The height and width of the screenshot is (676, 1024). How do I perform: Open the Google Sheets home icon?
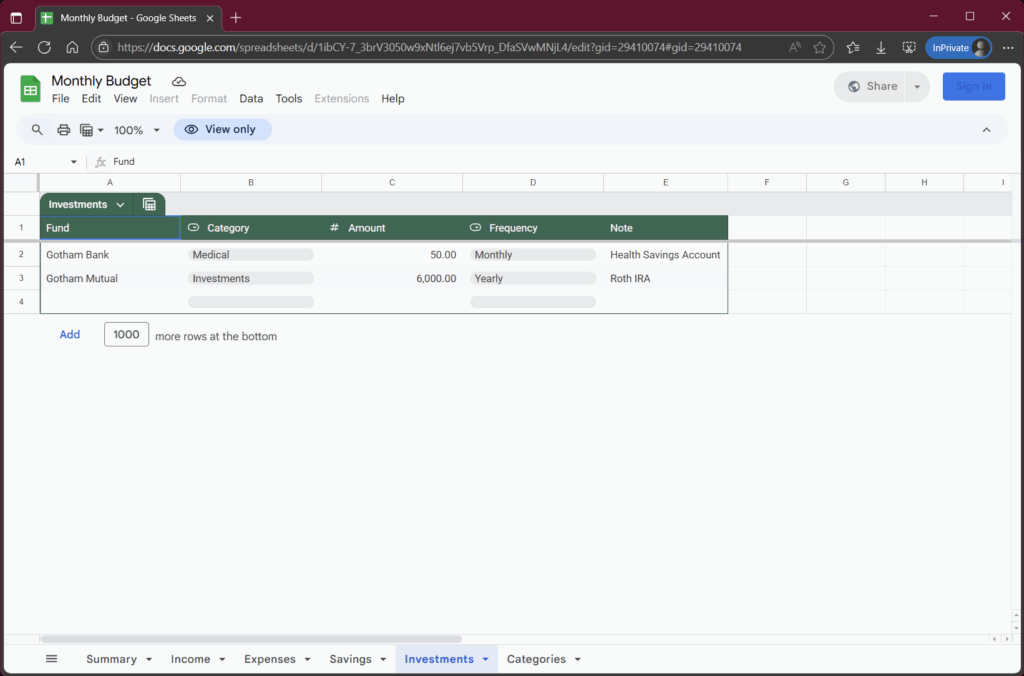click(x=30, y=89)
